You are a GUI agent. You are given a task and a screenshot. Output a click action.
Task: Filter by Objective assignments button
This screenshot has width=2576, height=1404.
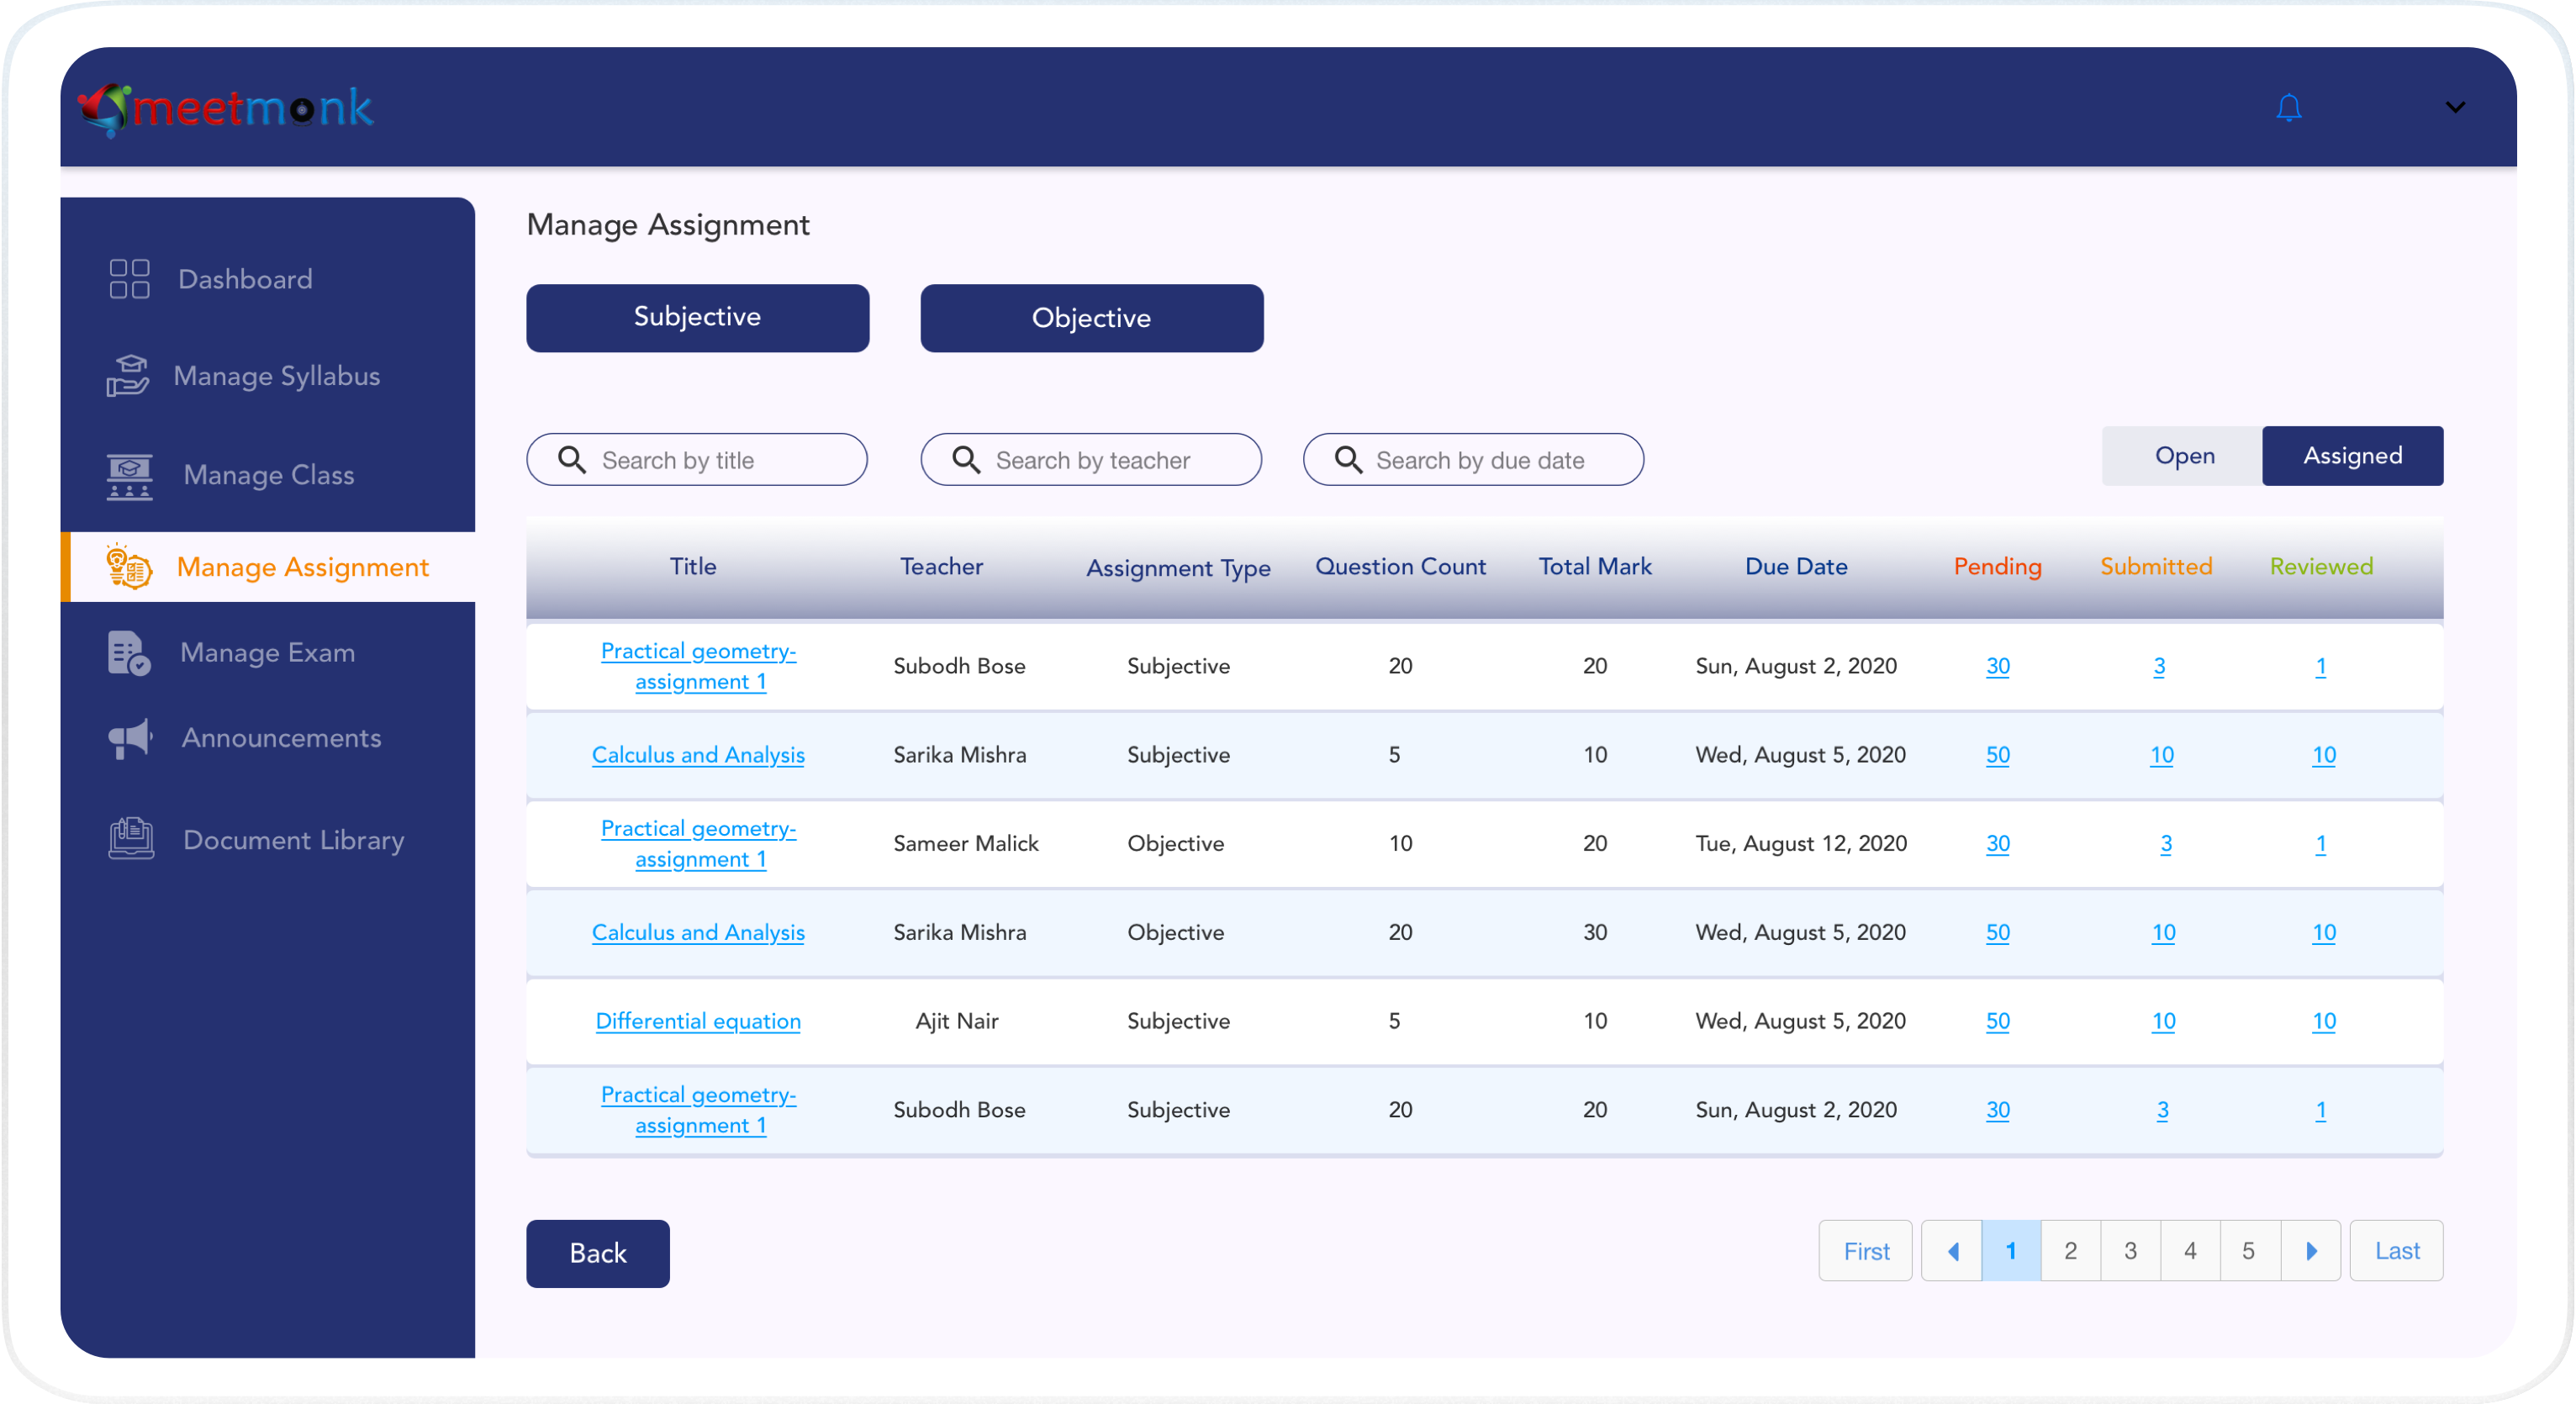point(1091,318)
